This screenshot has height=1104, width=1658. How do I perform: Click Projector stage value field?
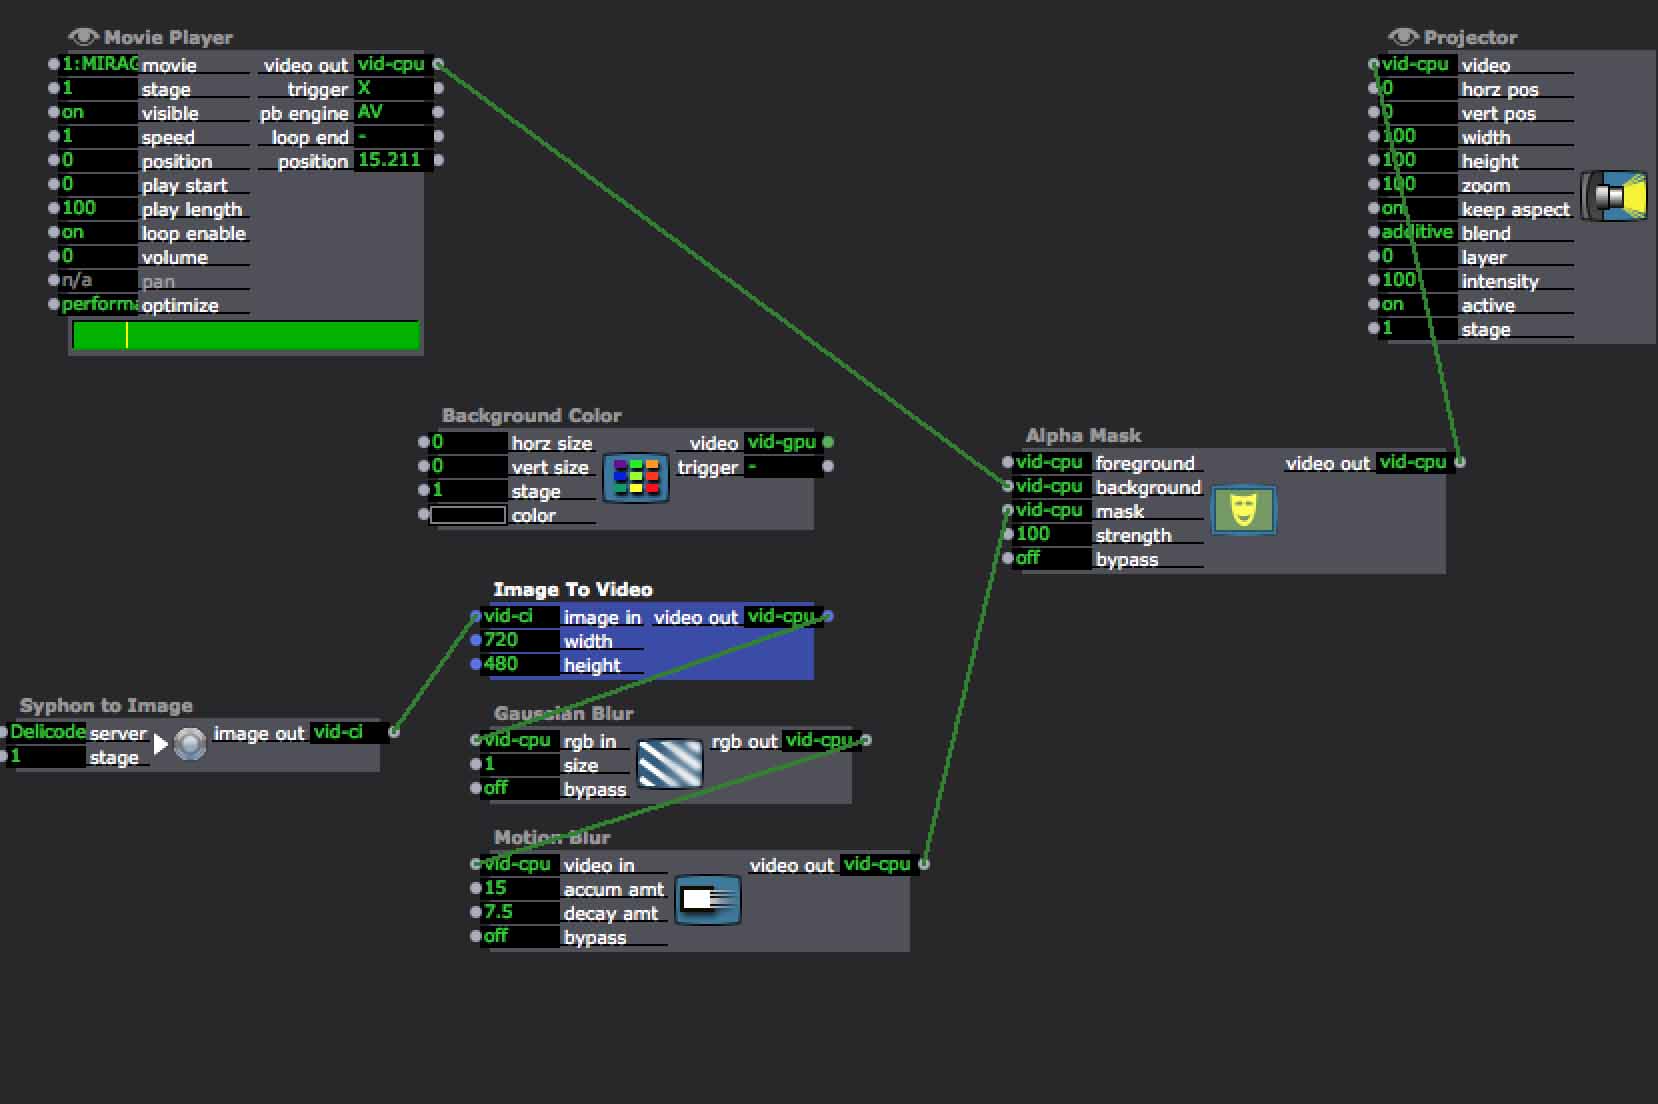[x=1418, y=328]
